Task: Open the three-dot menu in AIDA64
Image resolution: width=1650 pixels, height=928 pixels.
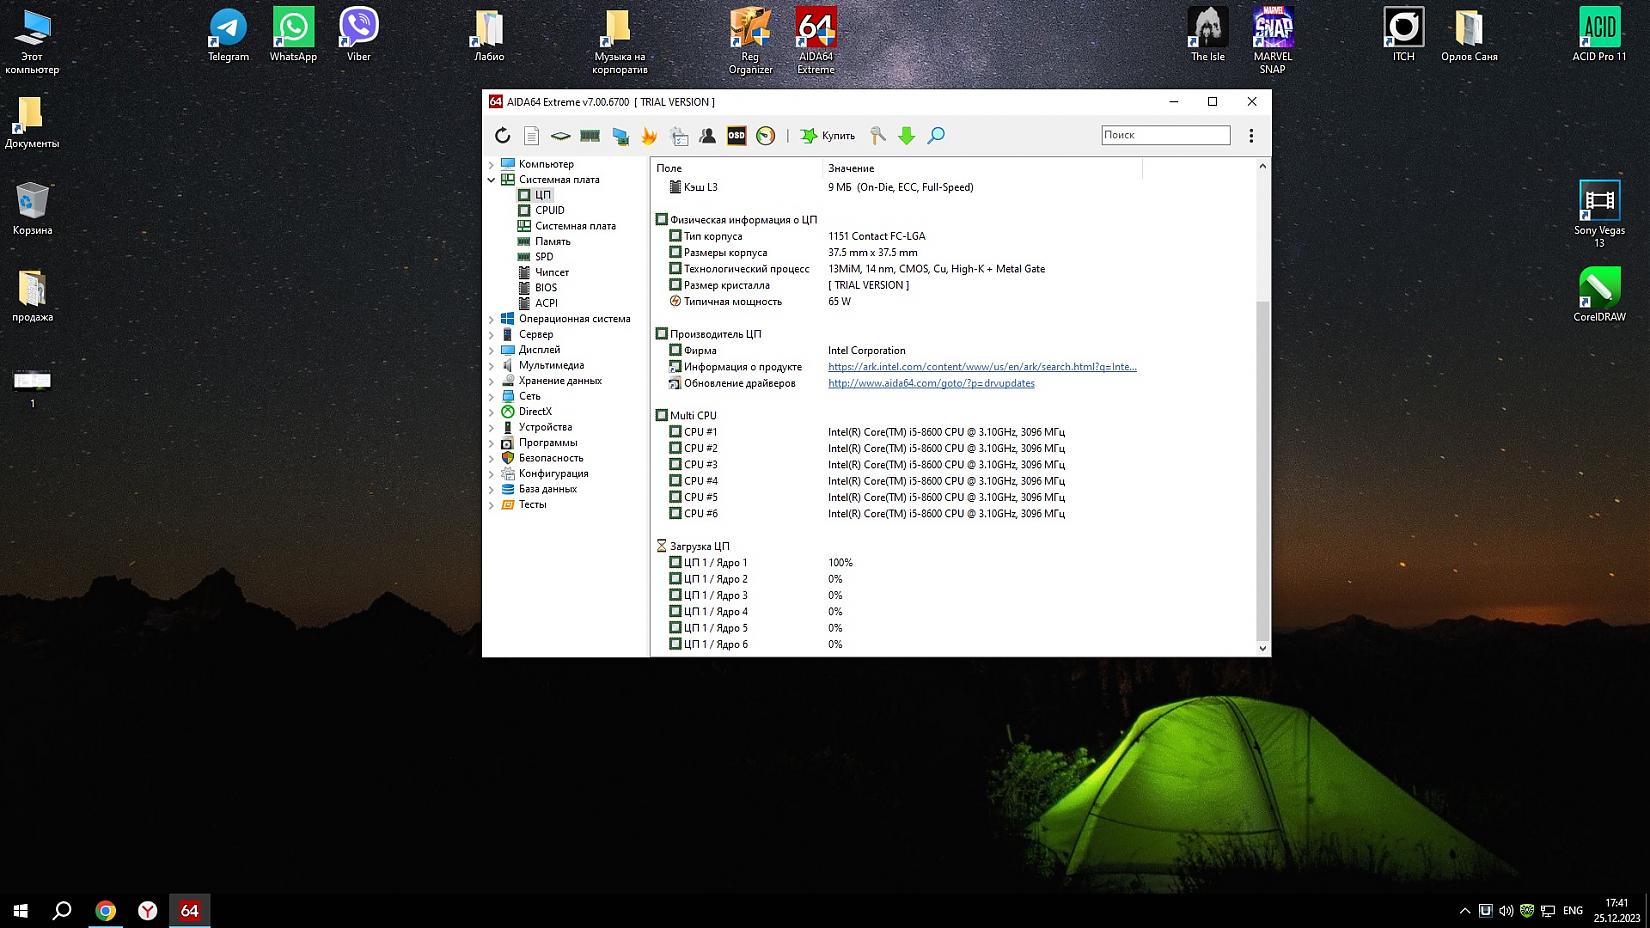Action: (1251, 136)
